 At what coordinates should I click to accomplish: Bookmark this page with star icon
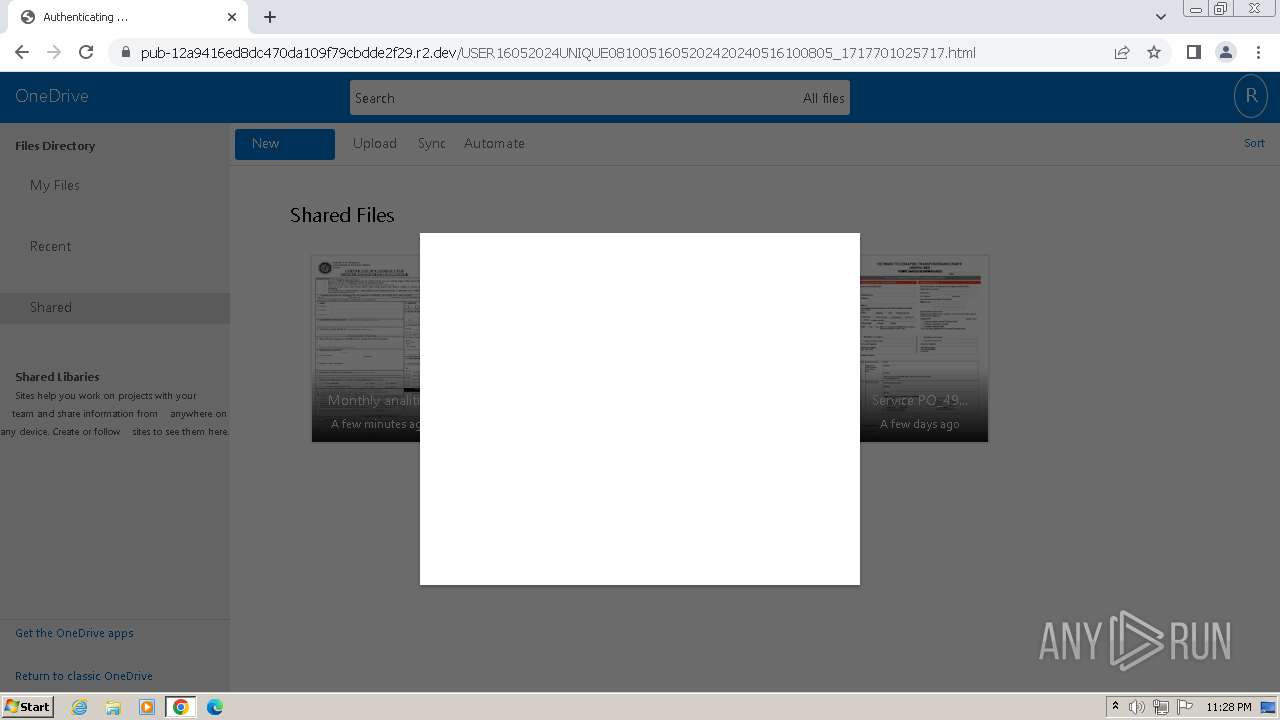tap(1154, 53)
